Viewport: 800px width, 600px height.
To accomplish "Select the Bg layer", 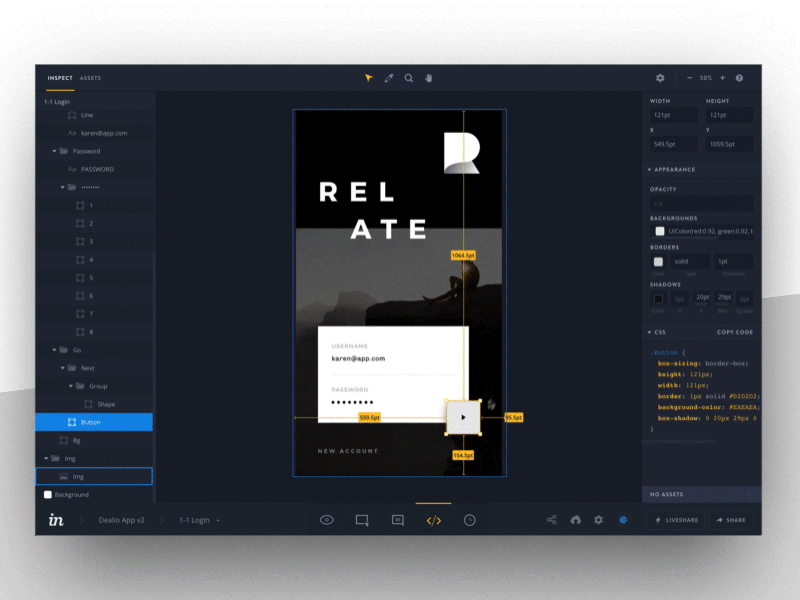I will (95, 440).
